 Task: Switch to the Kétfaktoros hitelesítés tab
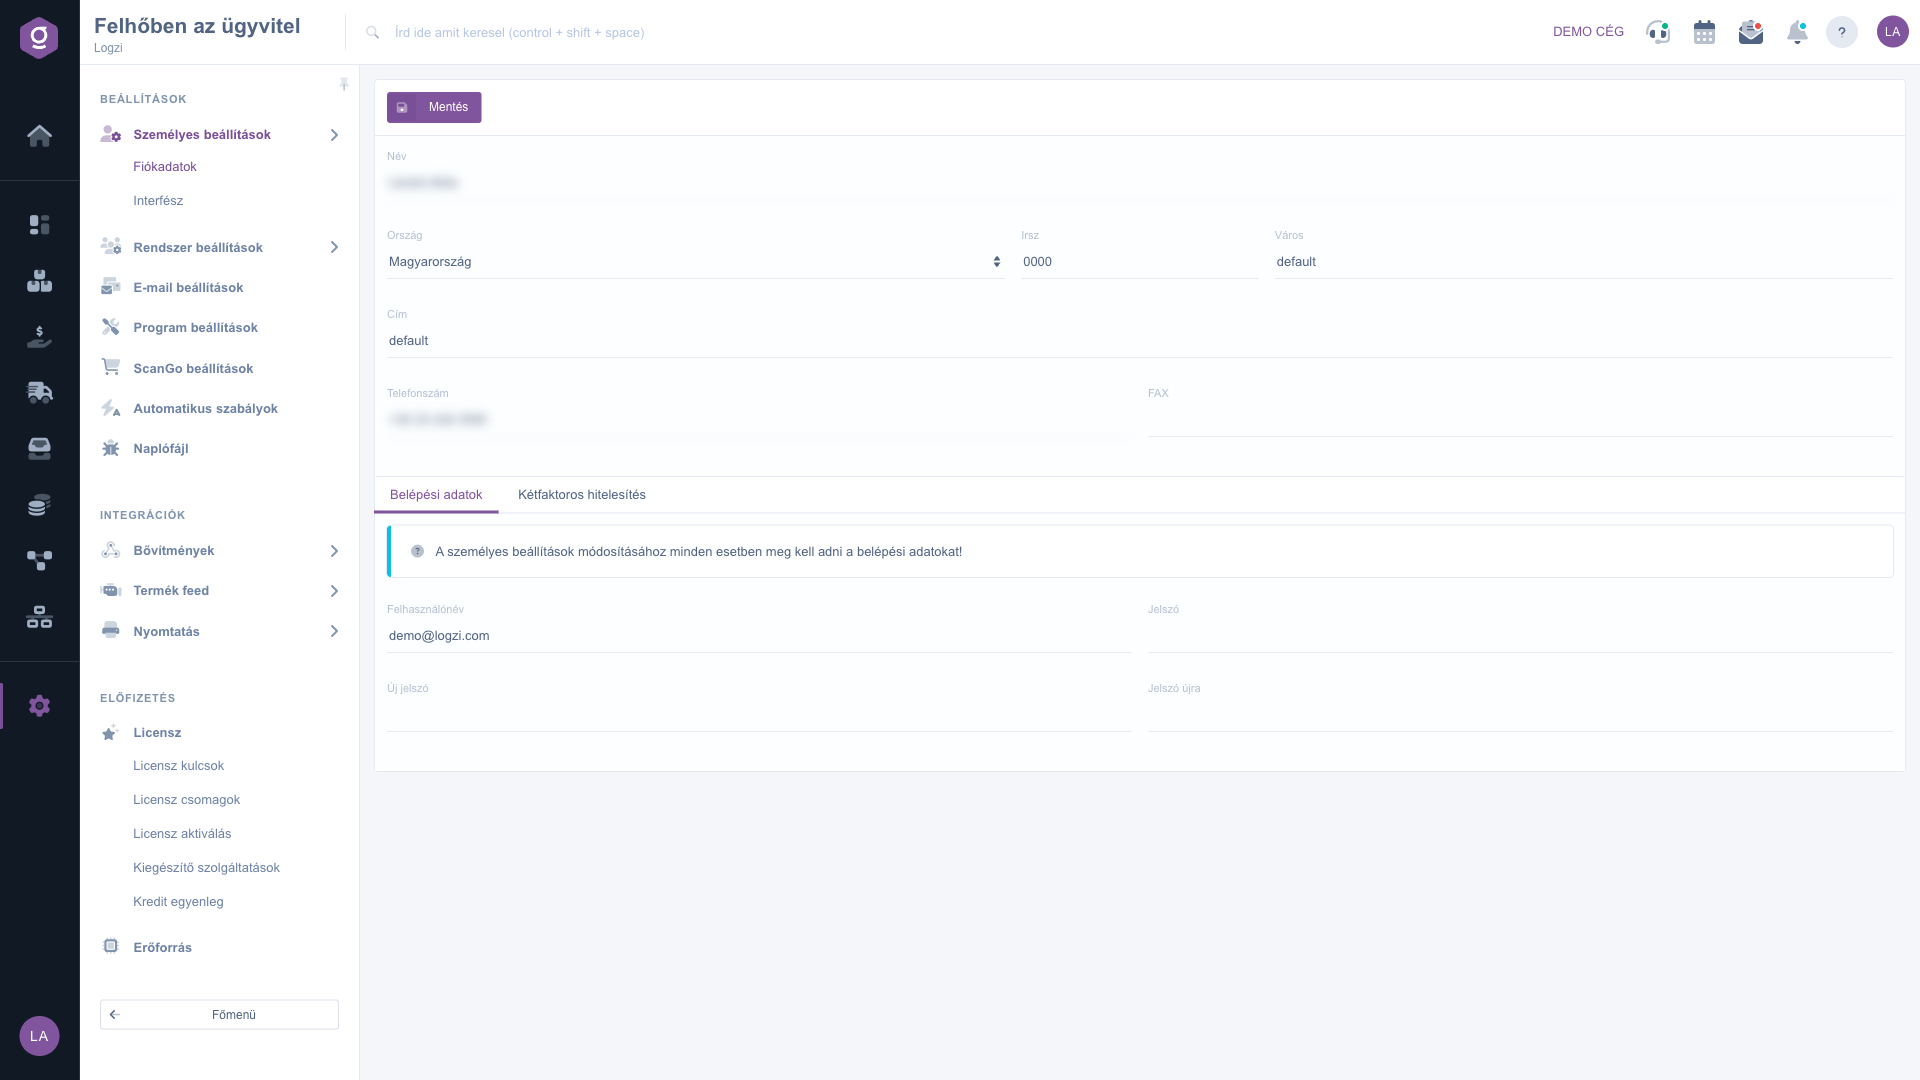pyautogui.click(x=582, y=495)
